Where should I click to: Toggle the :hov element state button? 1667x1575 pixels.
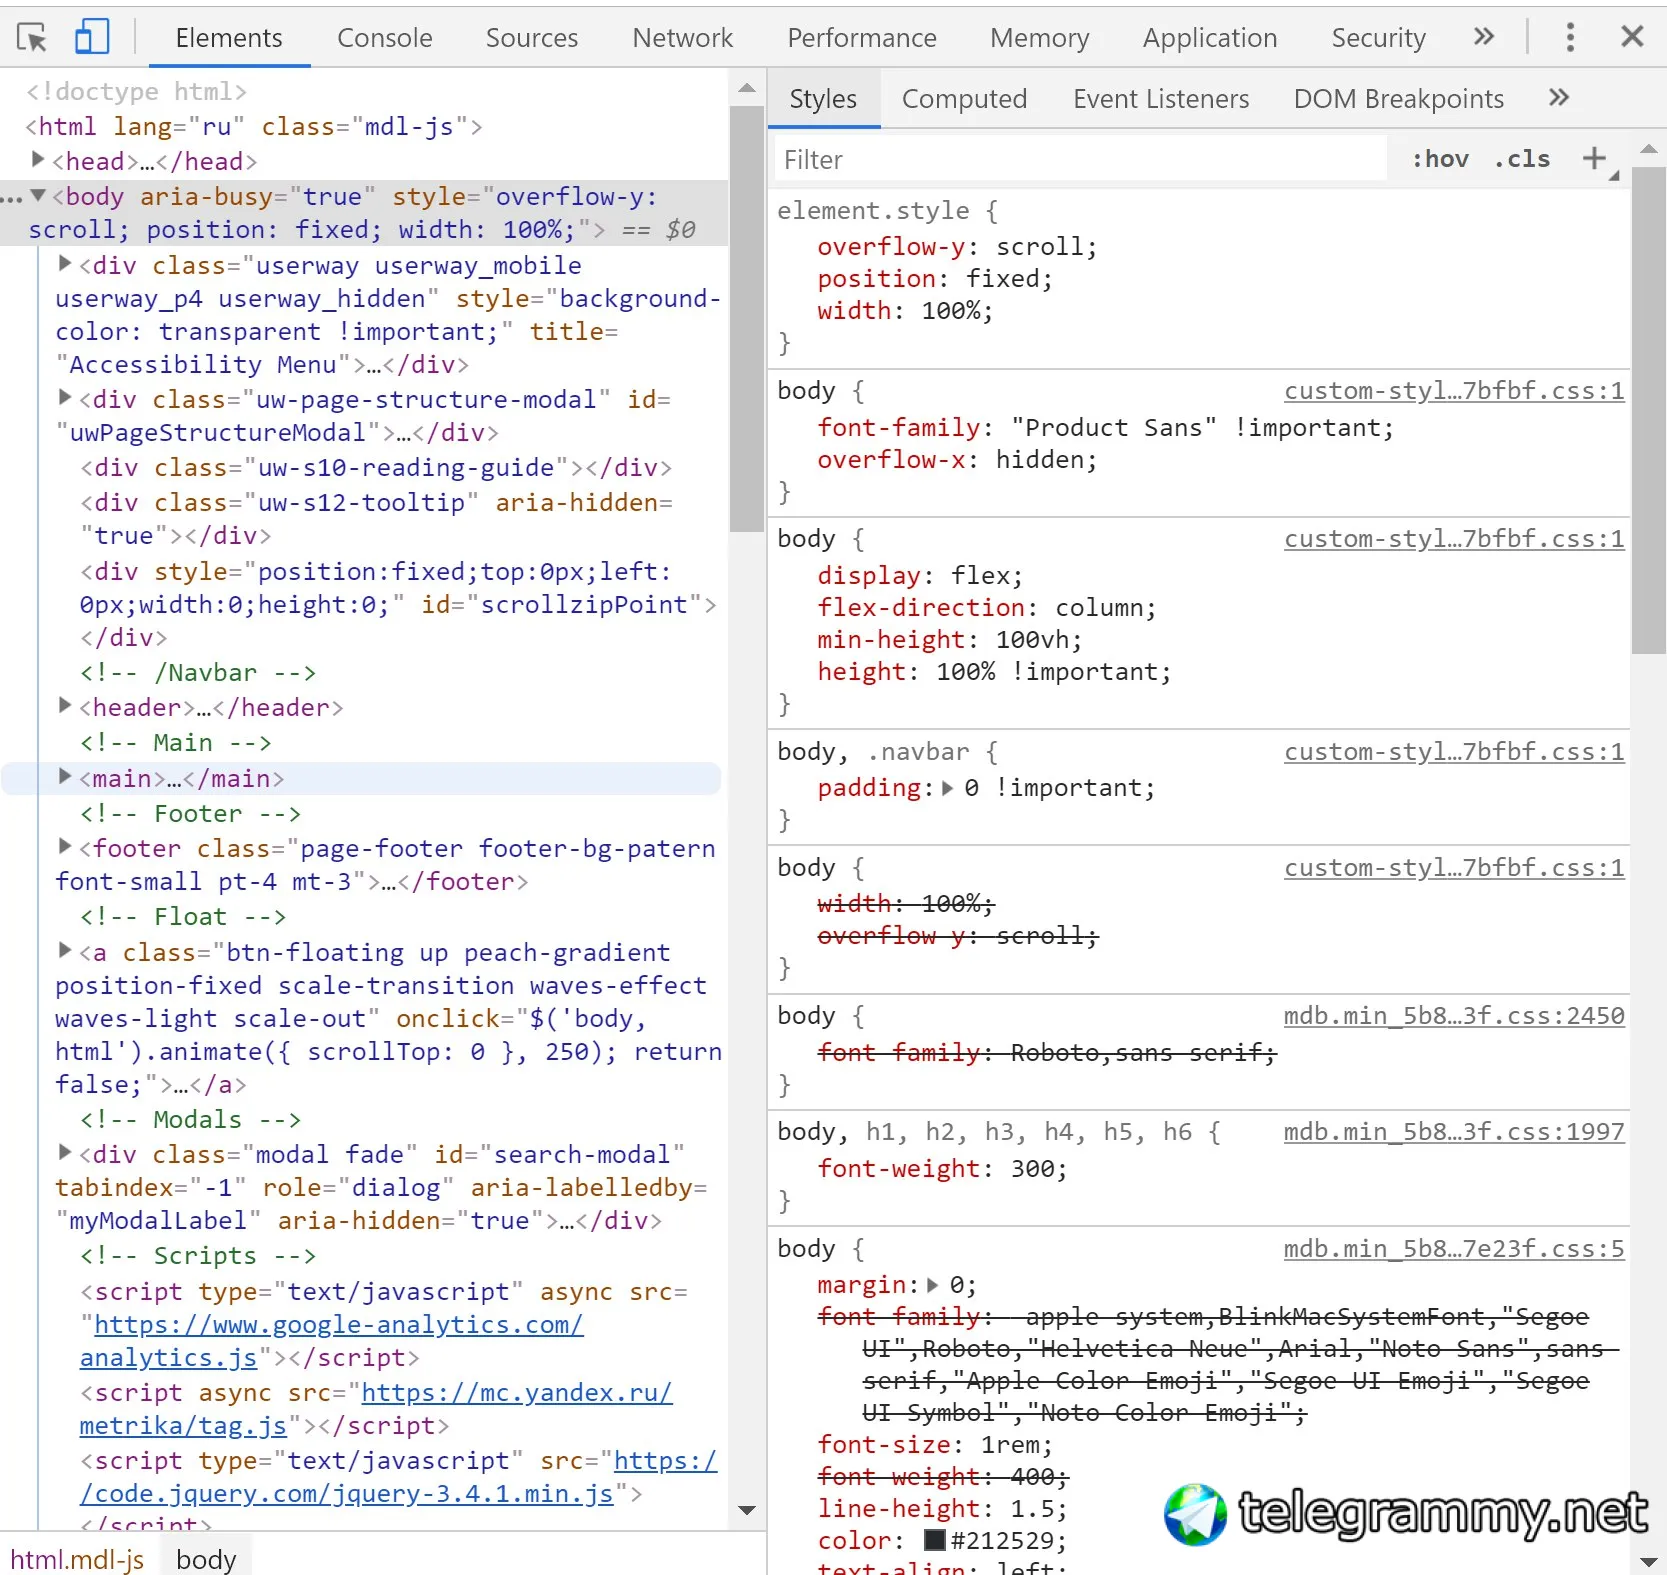[x=1440, y=159]
